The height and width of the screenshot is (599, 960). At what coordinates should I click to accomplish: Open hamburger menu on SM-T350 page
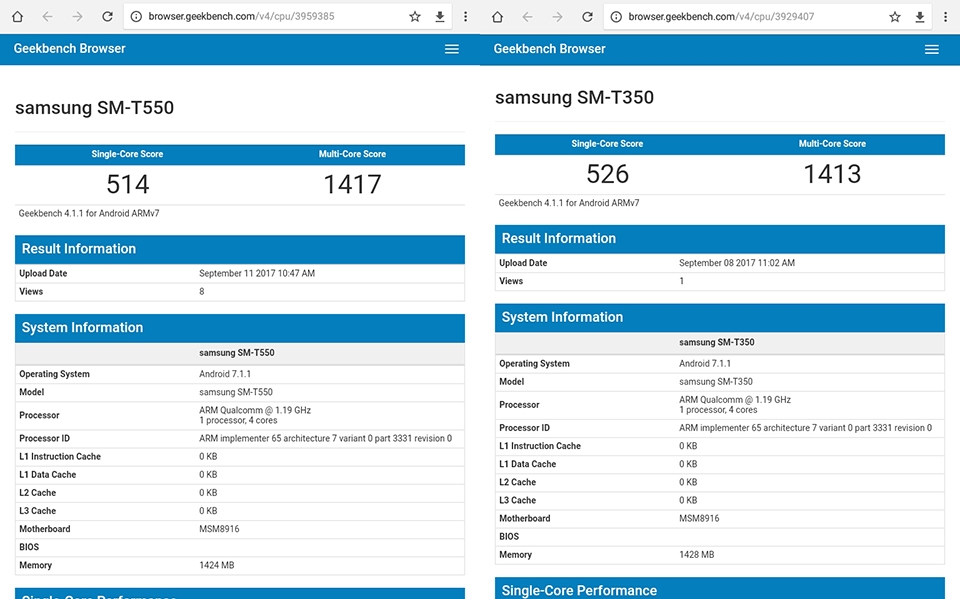click(932, 49)
